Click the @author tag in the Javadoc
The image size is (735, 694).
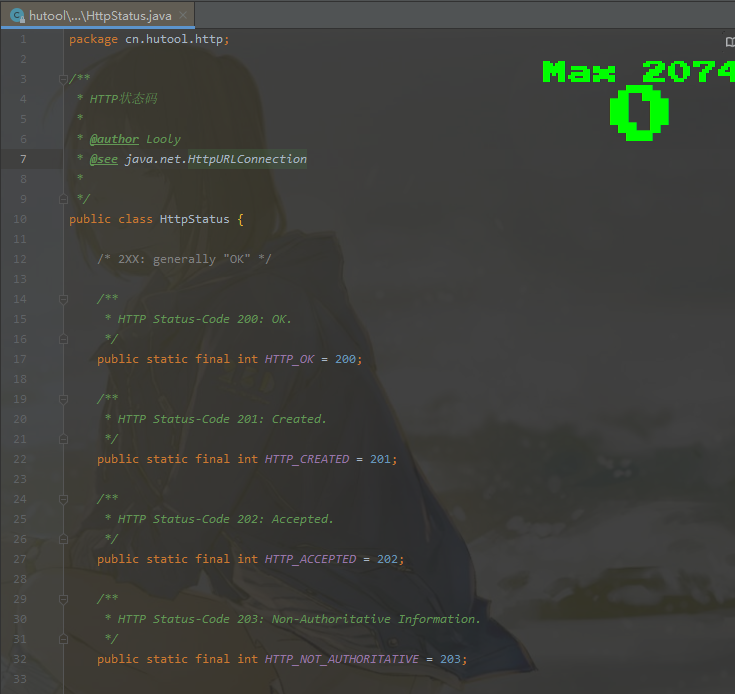114,139
